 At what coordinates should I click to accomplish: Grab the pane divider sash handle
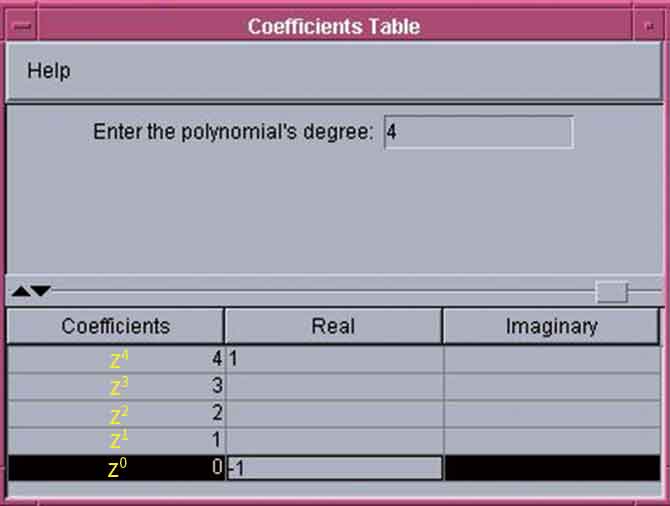(611, 291)
